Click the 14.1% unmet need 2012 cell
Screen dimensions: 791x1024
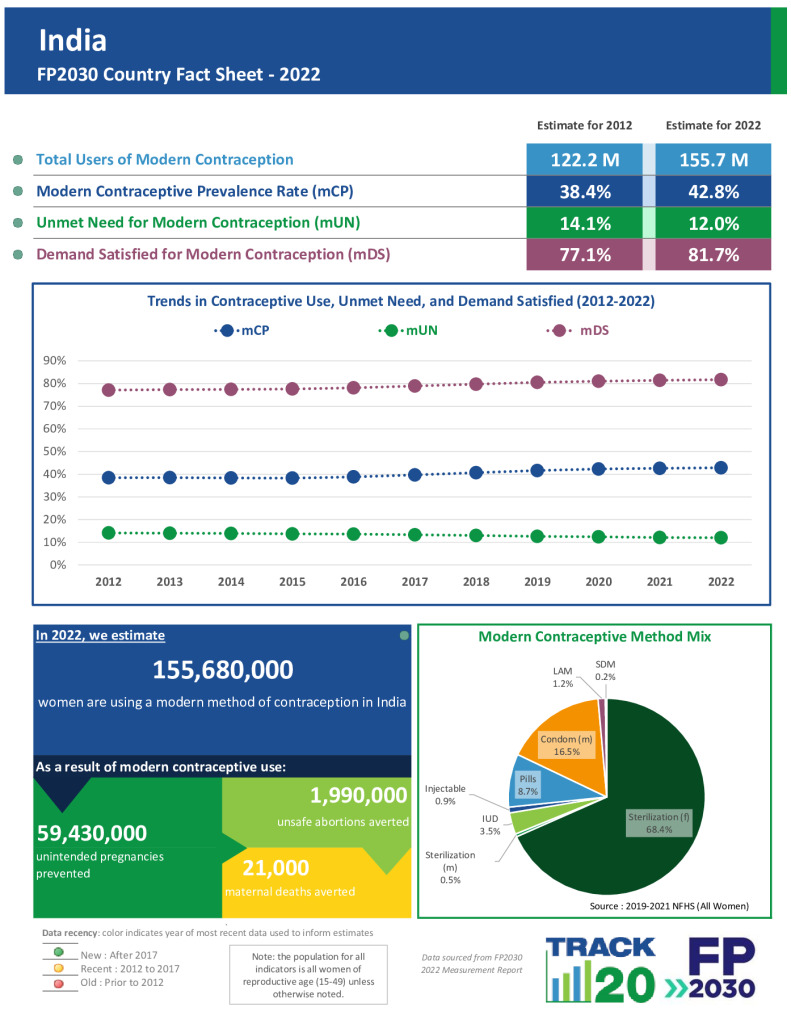click(x=585, y=223)
